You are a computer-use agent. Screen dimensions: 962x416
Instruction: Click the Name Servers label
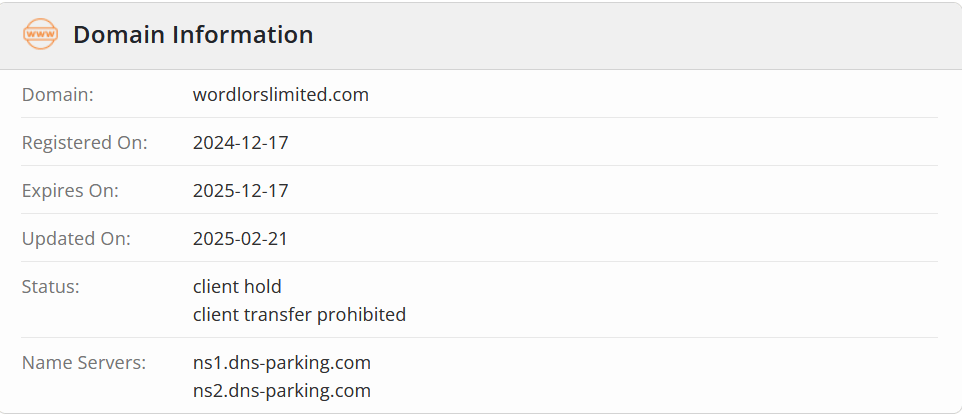tap(84, 362)
